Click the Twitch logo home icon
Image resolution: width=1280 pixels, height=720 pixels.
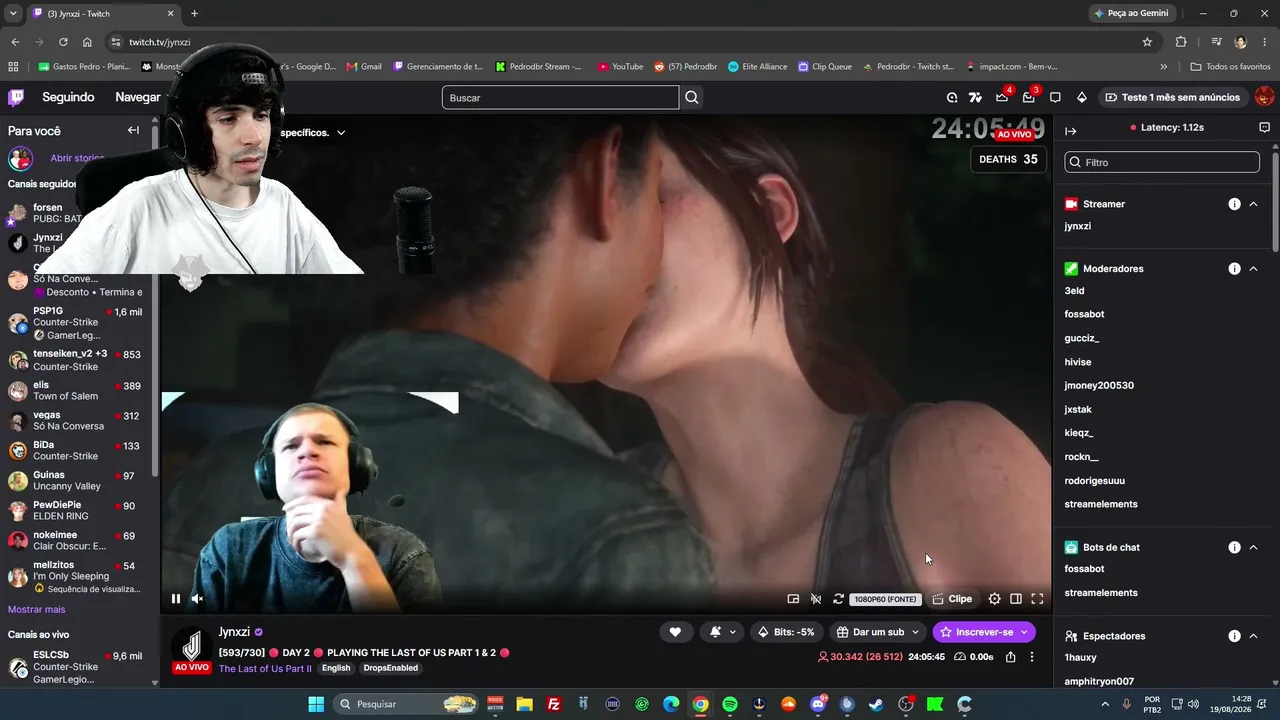click(x=16, y=97)
